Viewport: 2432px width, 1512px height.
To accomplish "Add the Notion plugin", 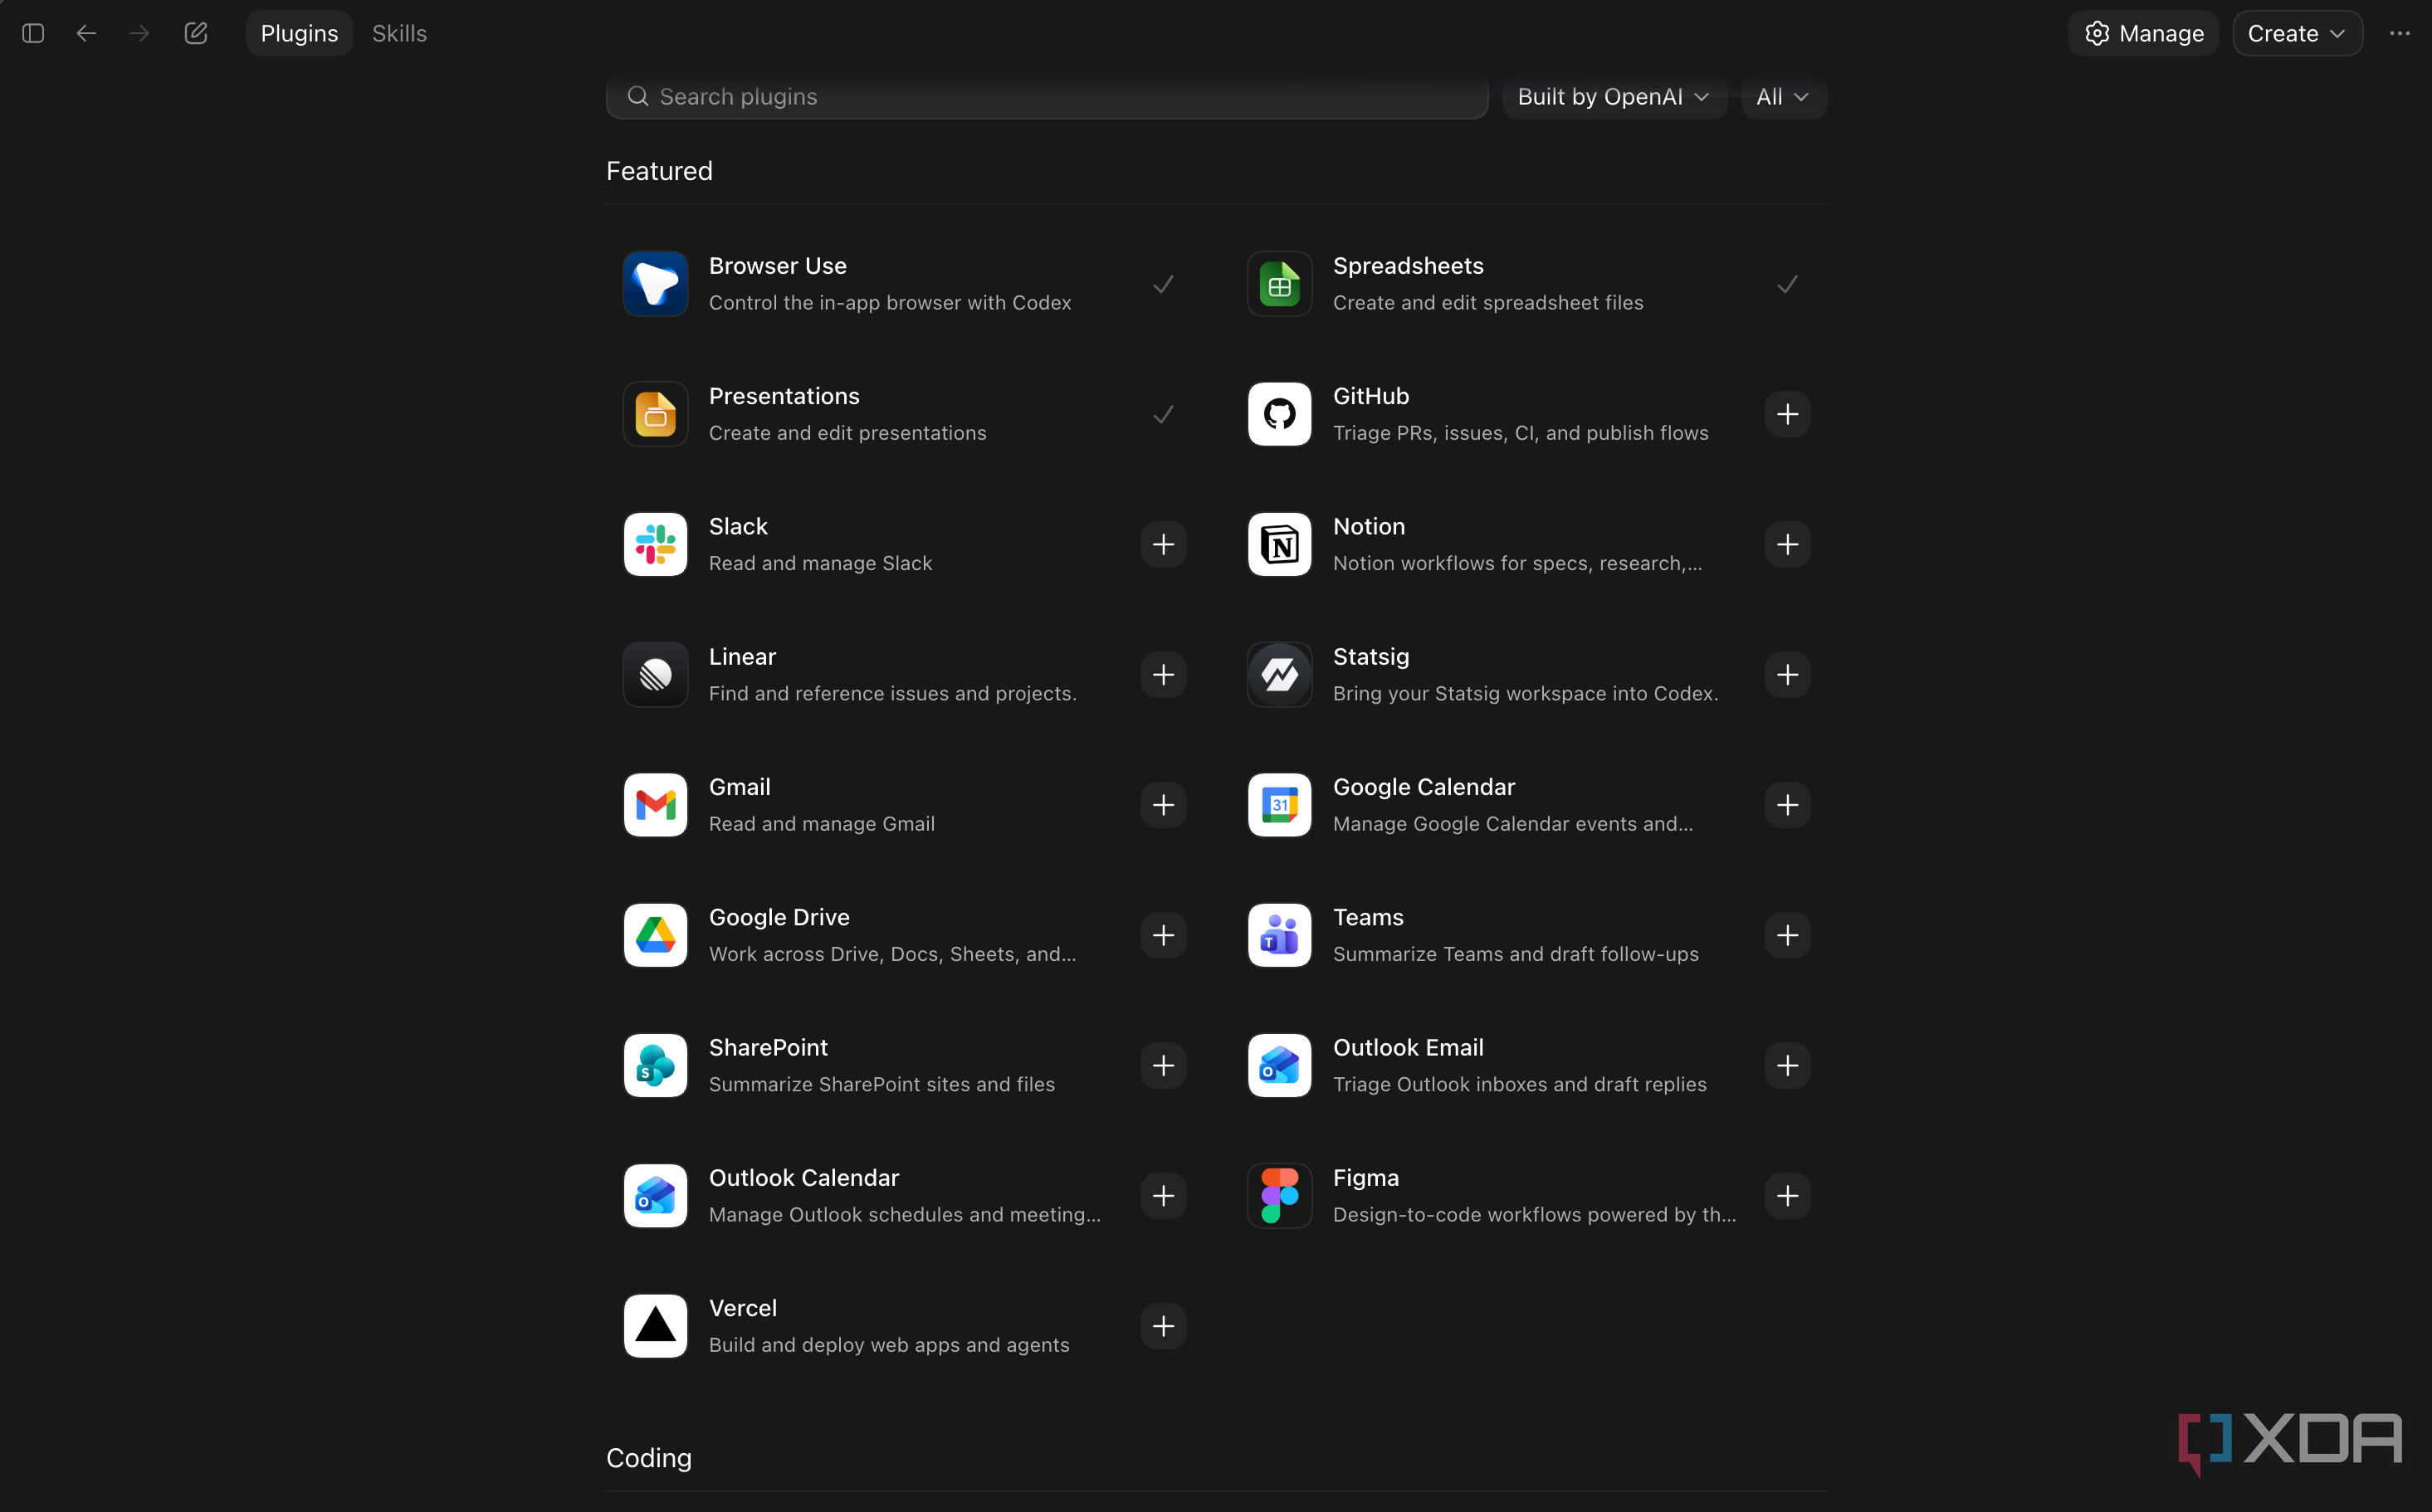I will (x=1787, y=544).
